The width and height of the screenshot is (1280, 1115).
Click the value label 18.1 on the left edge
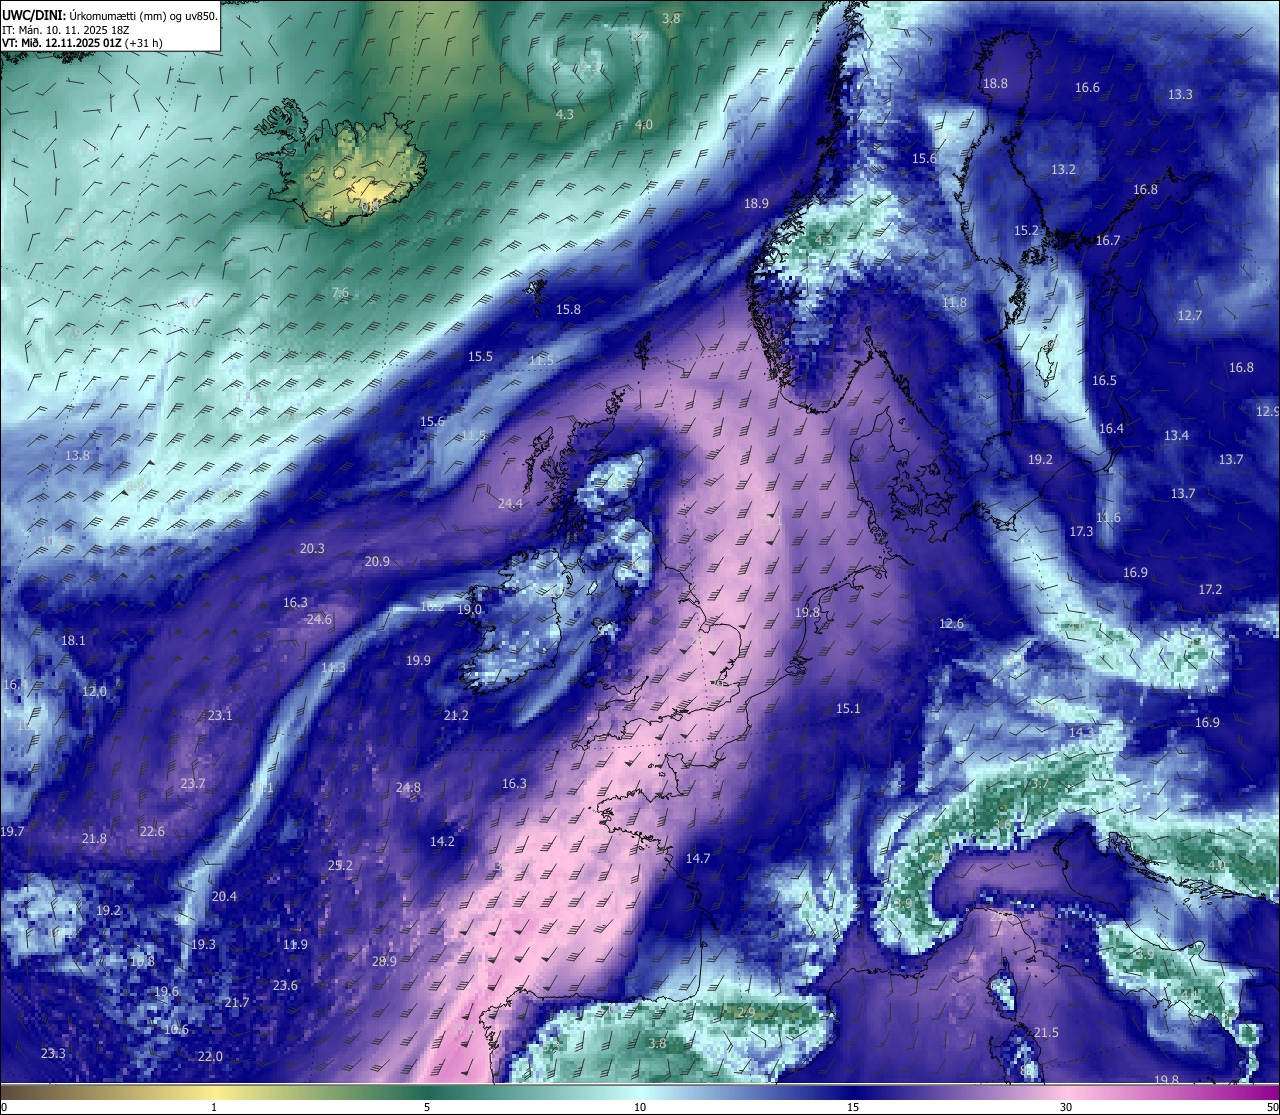[73, 641]
